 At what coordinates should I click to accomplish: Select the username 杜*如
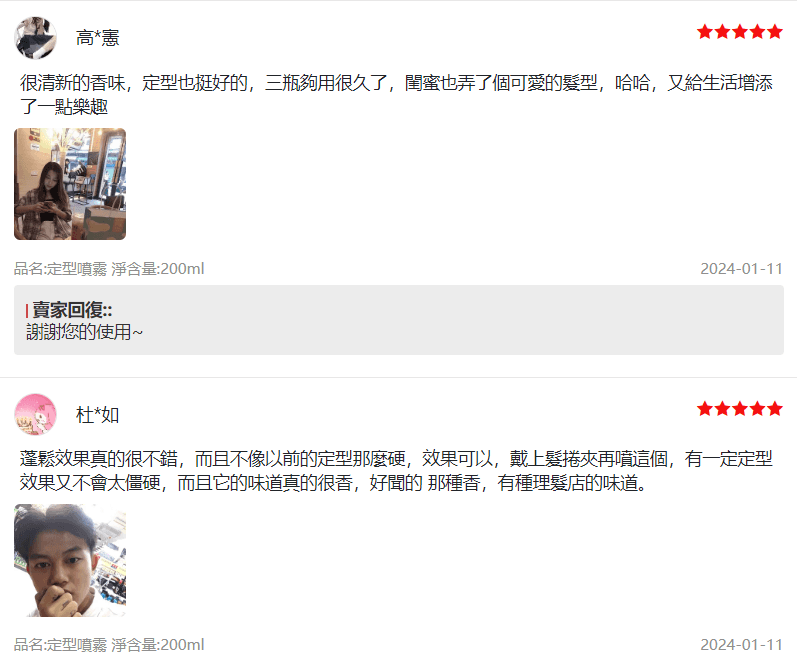[98, 415]
